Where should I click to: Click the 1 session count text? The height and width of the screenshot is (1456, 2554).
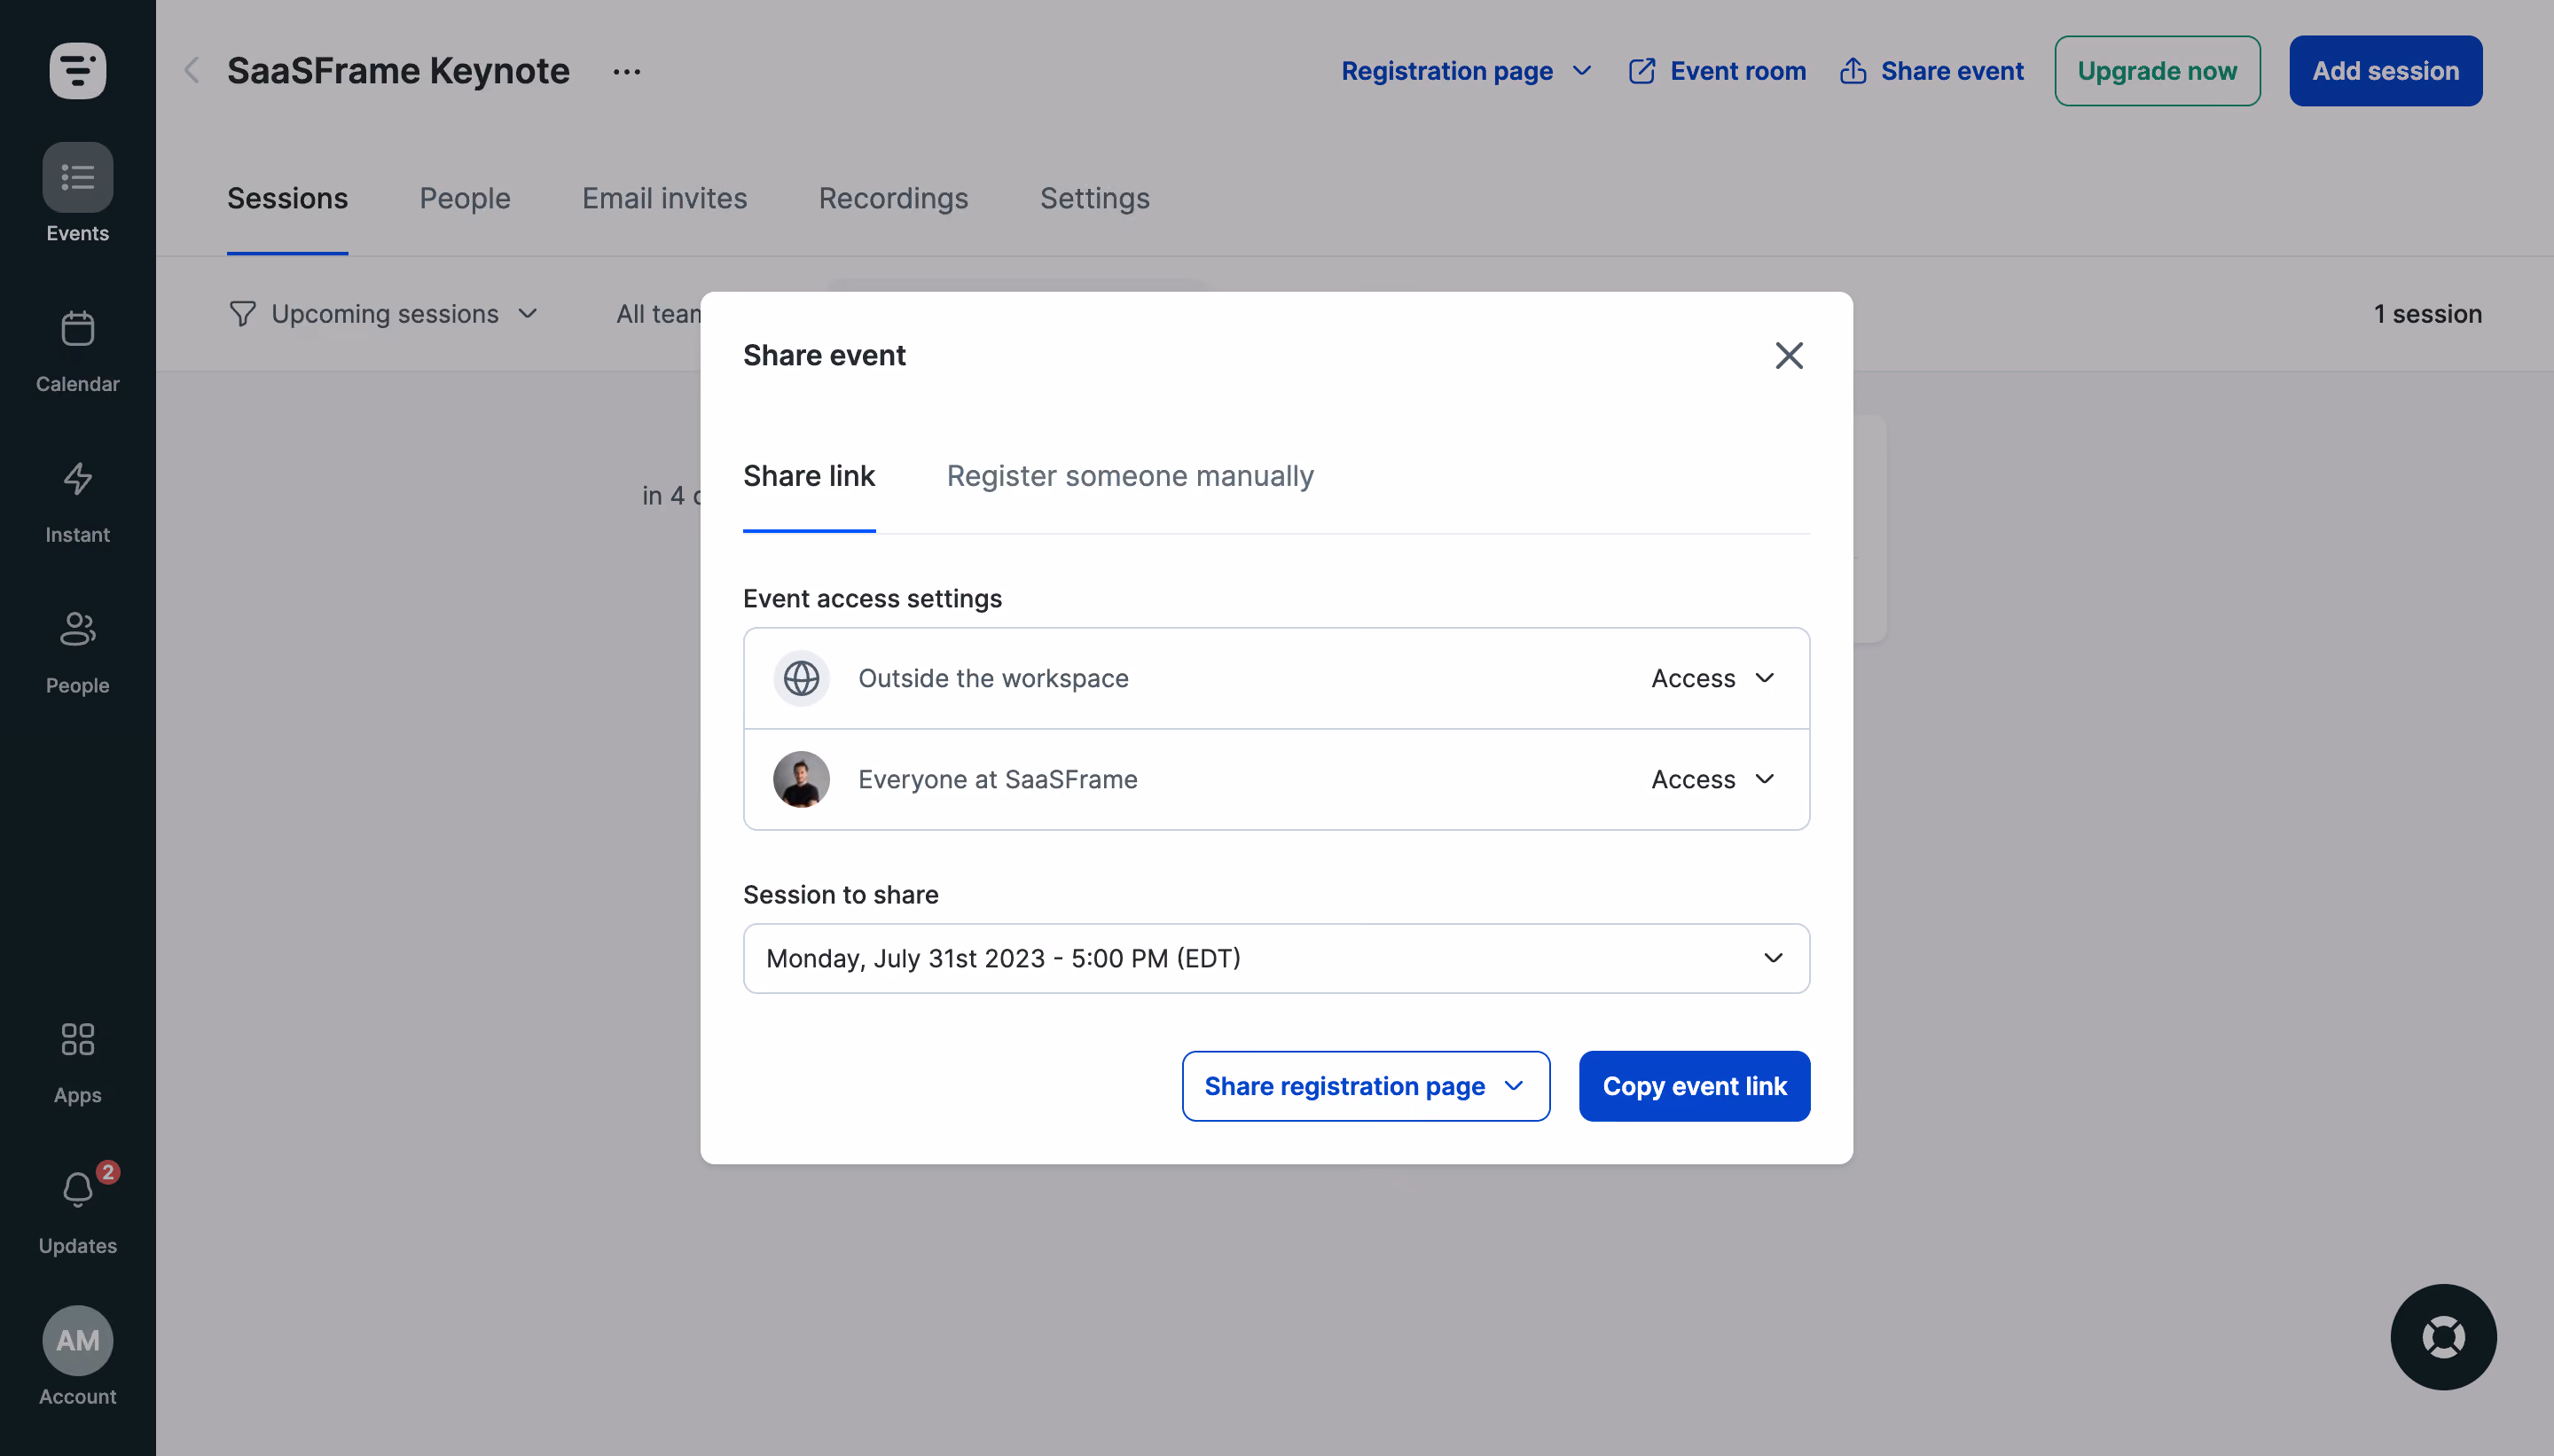pyautogui.click(x=2427, y=314)
